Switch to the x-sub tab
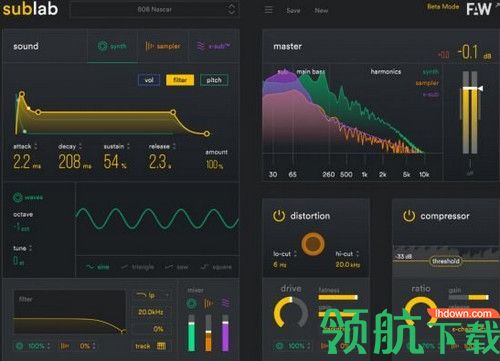The image size is (500, 361). point(213,46)
